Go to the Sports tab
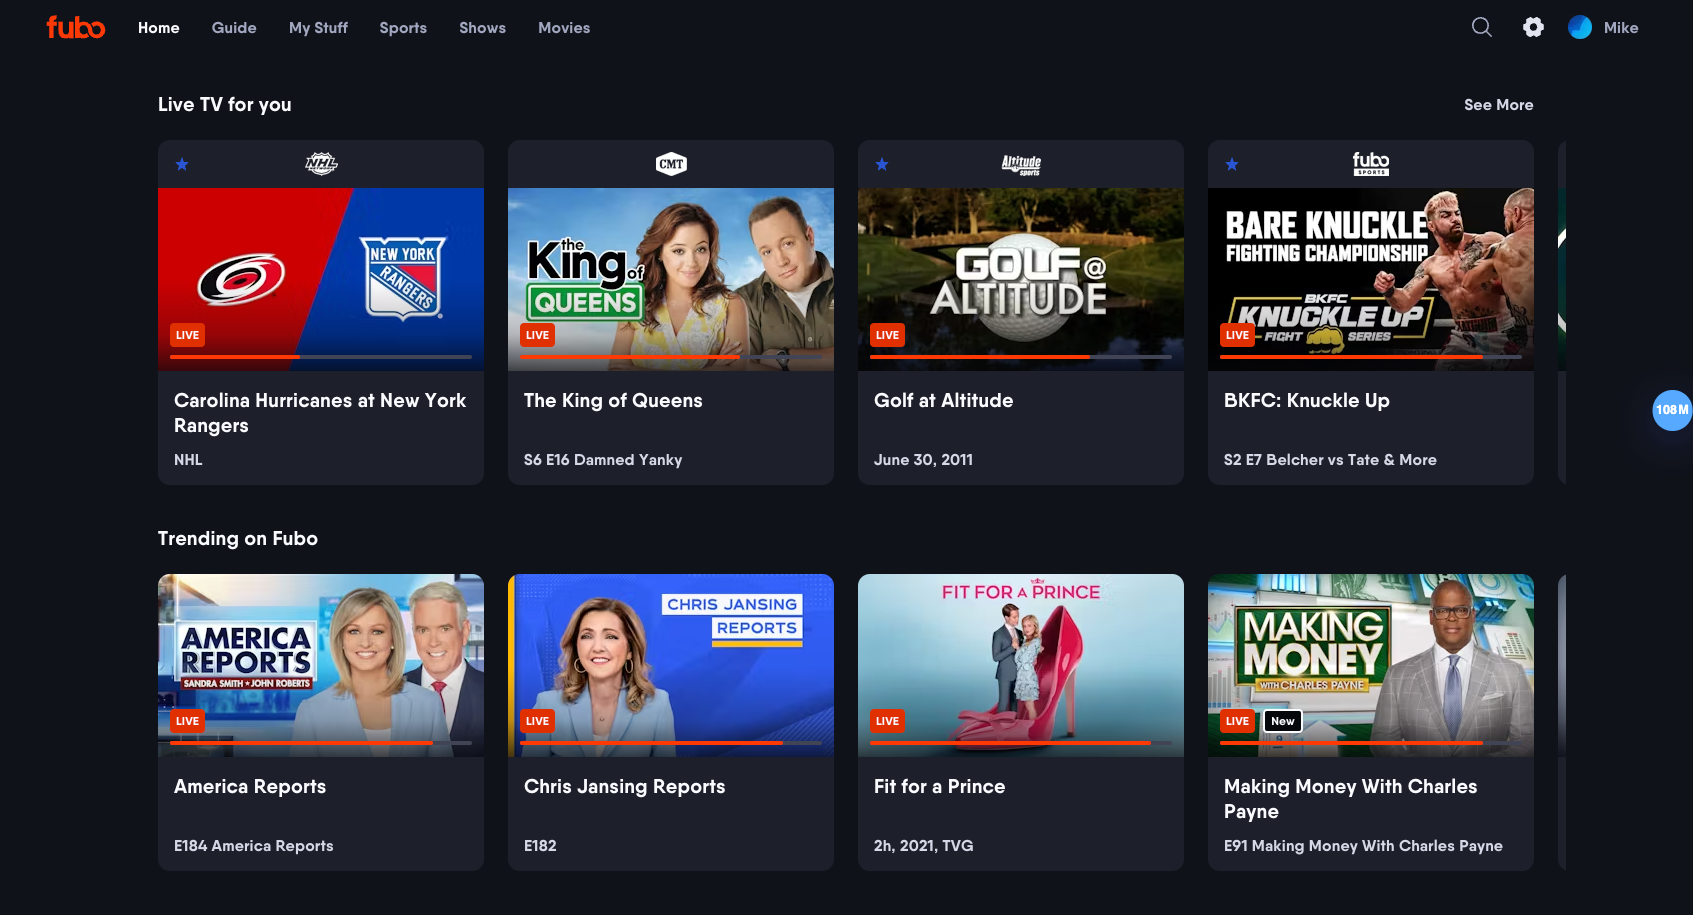This screenshot has width=1693, height=915. click(x=403, y=28)
